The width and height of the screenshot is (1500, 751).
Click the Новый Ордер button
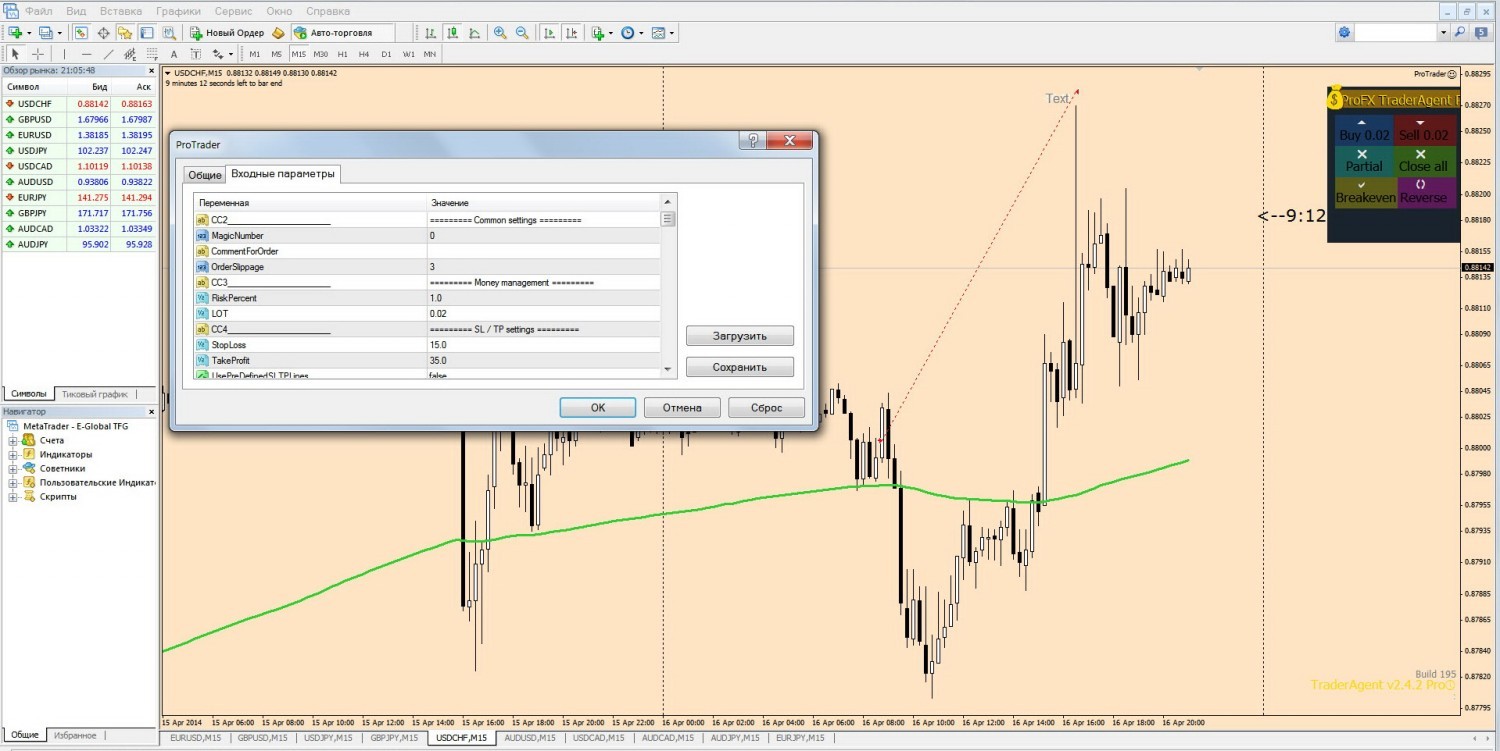click(227, 33)
